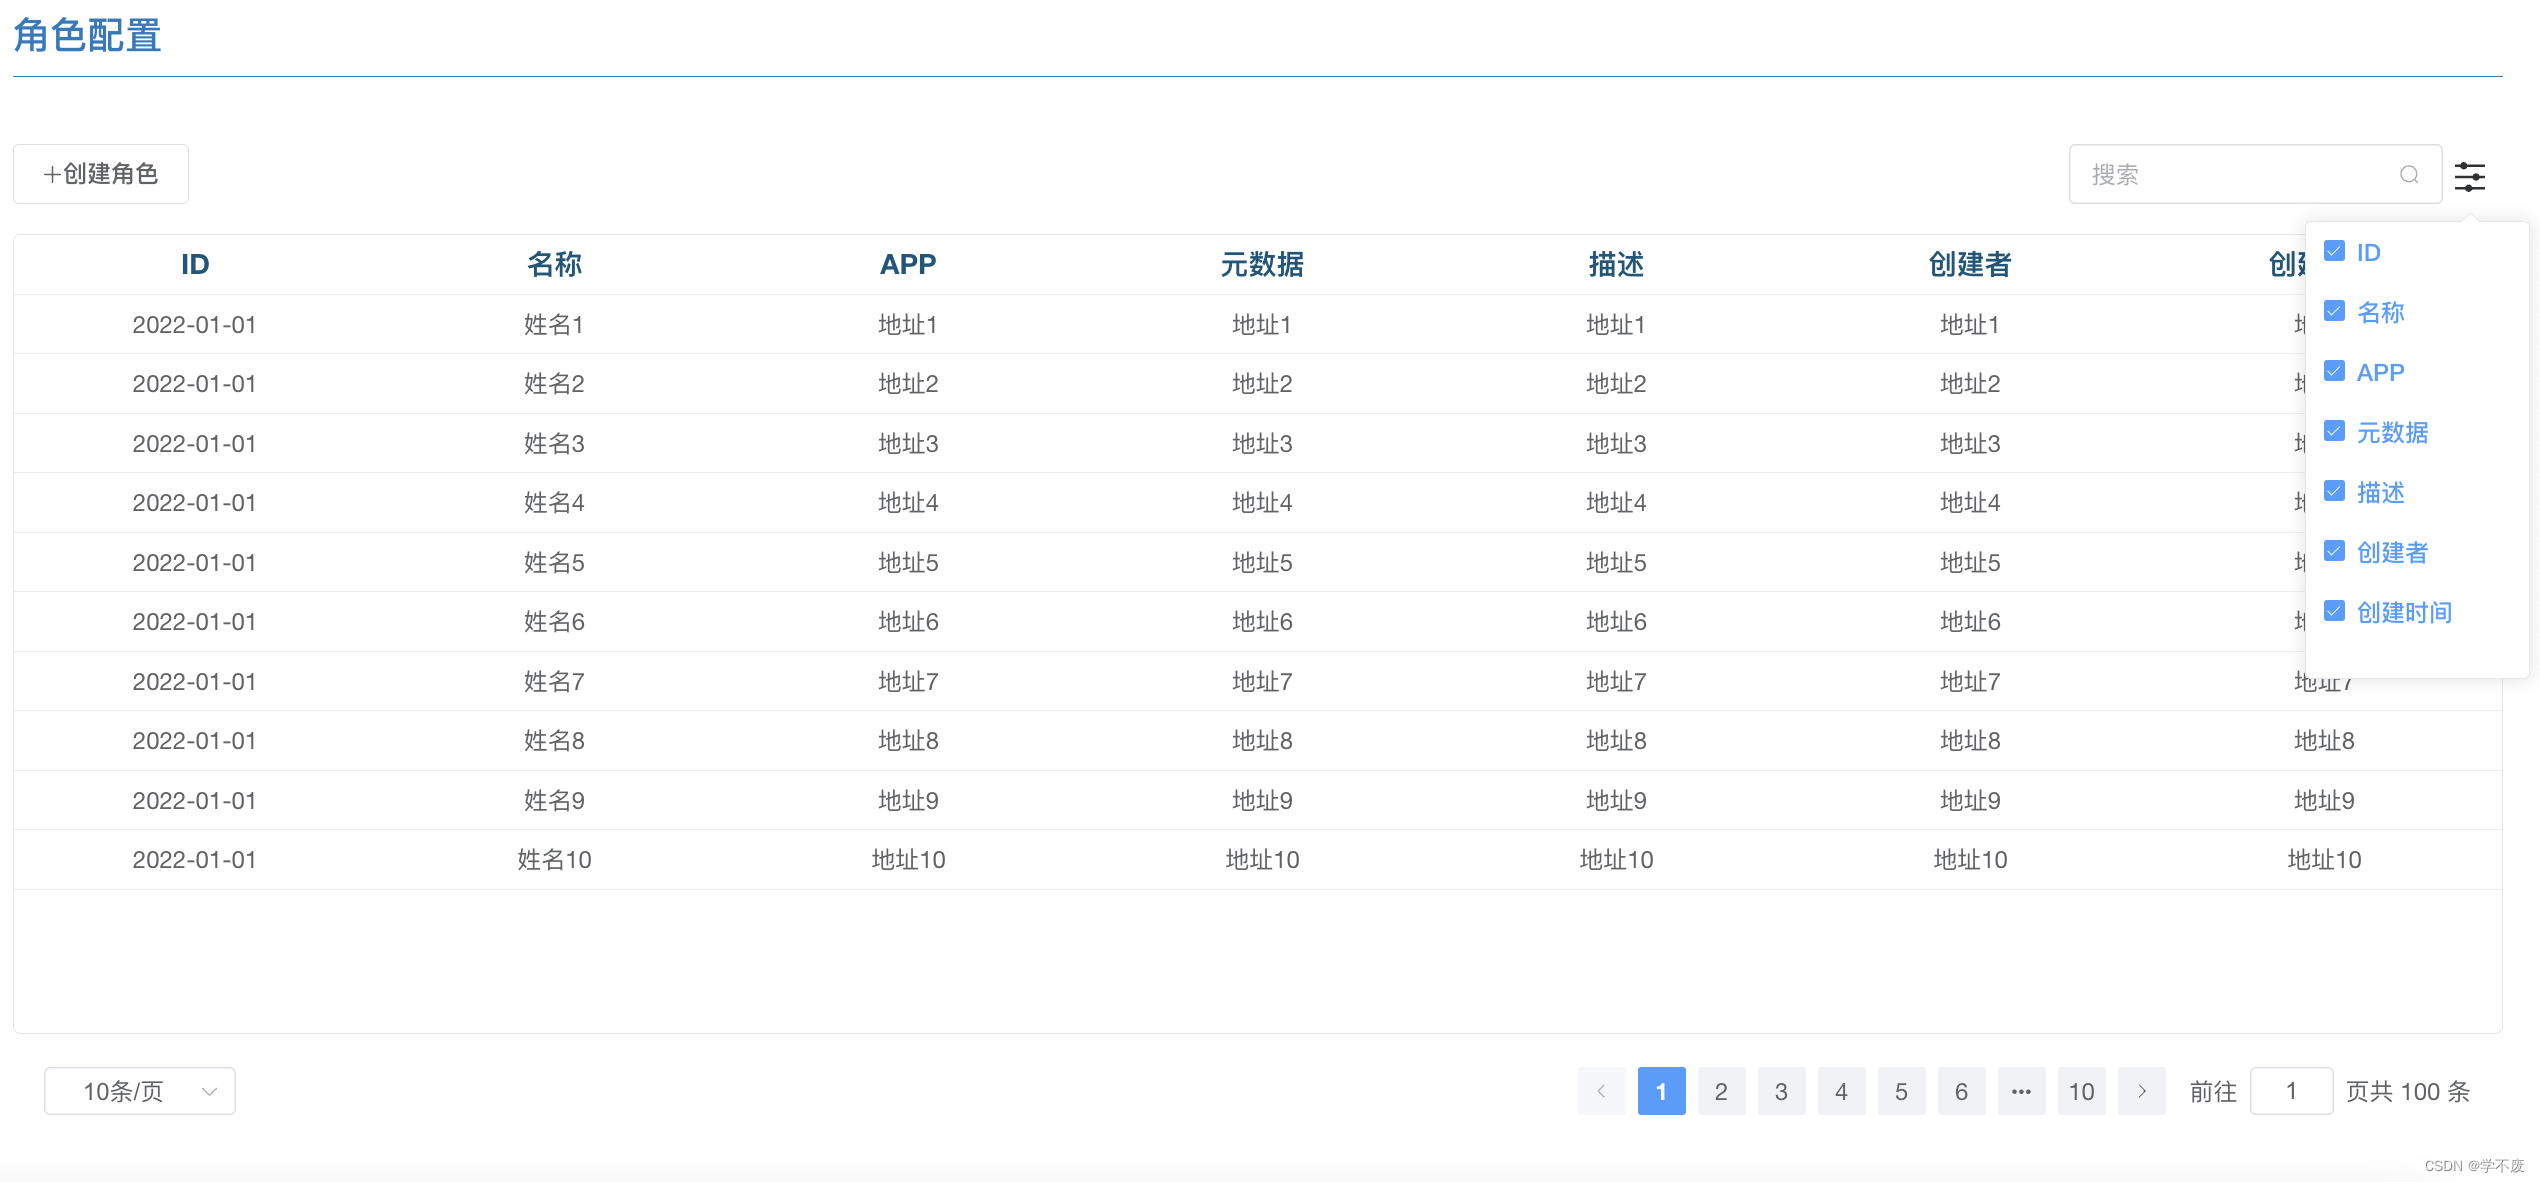Uncheck the 创建者 column checkbox
Image resolution: width=2540 pixels, height=1182 pixels.
point(2335,551)
